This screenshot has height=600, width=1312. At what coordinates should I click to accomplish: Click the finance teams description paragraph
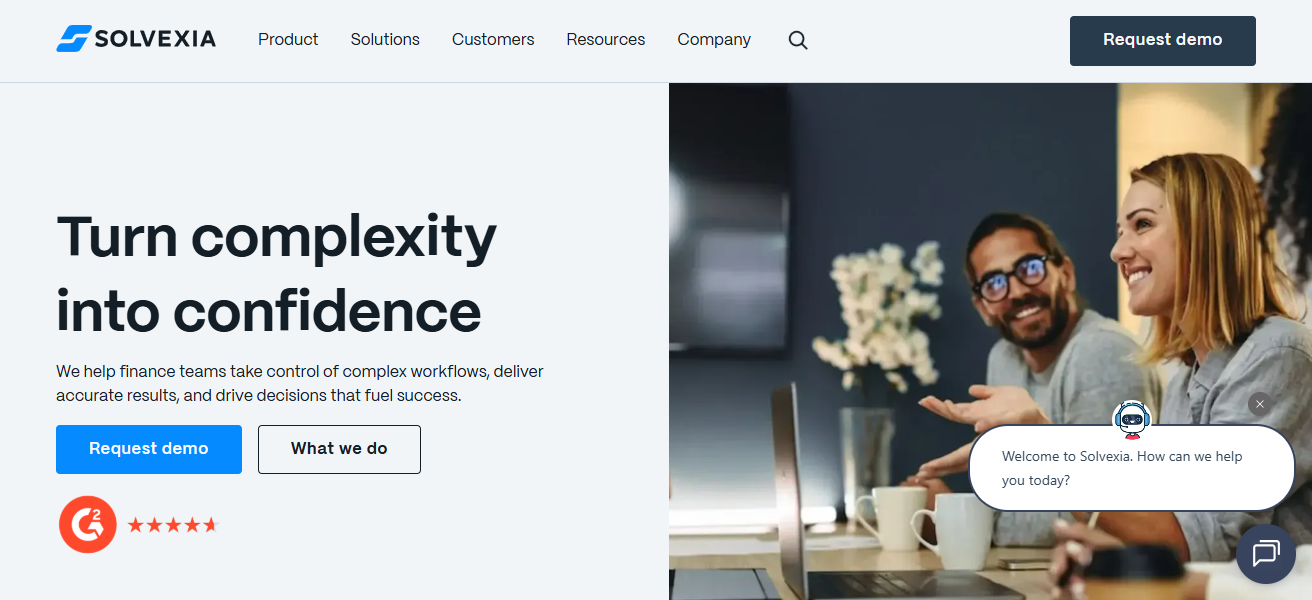[x=300, y=383]
